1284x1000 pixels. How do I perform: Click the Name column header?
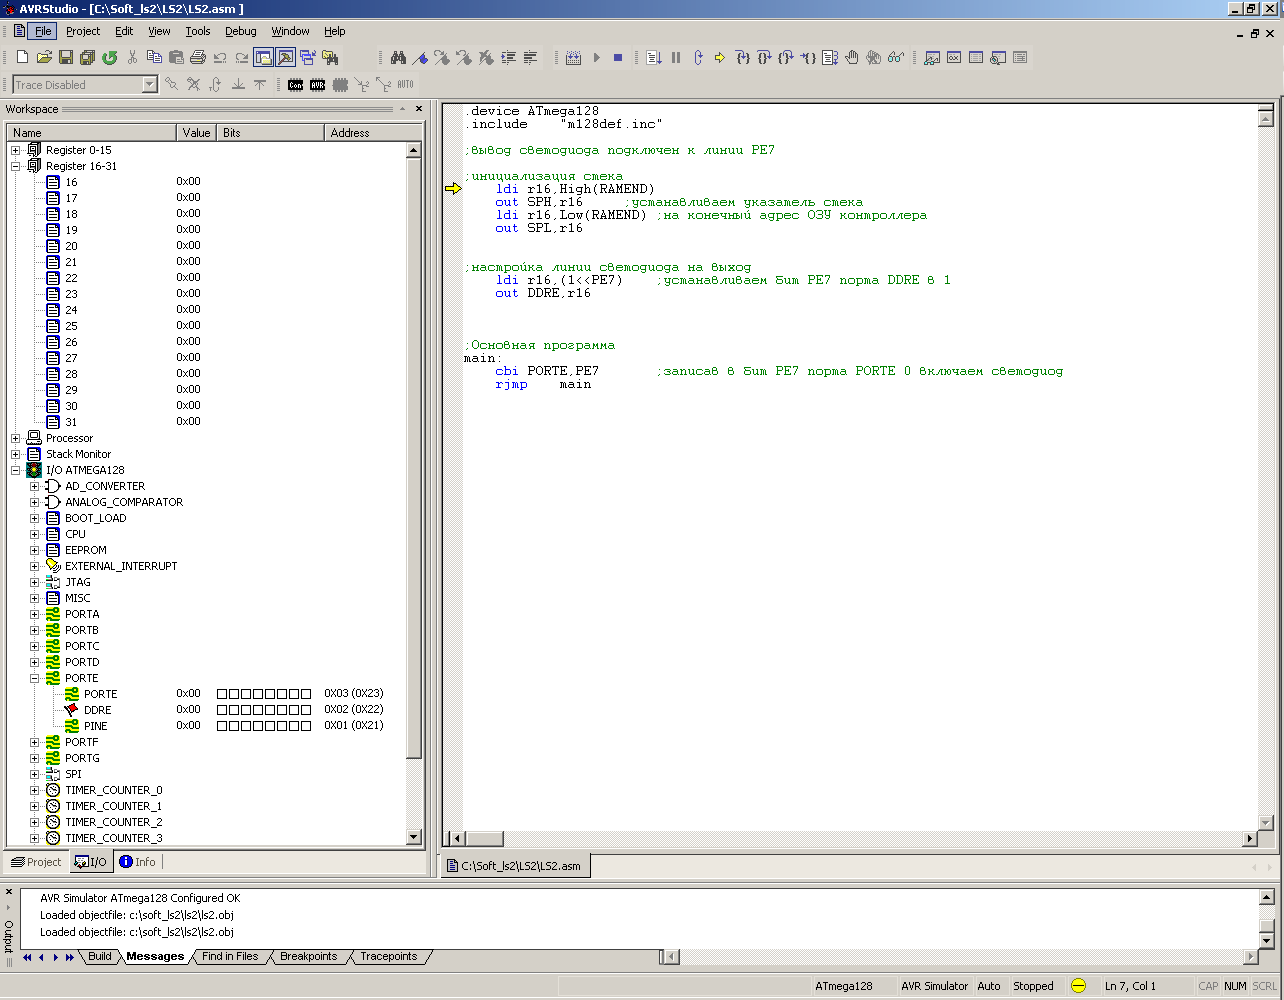pyautogui.click(x=92, y=133)
